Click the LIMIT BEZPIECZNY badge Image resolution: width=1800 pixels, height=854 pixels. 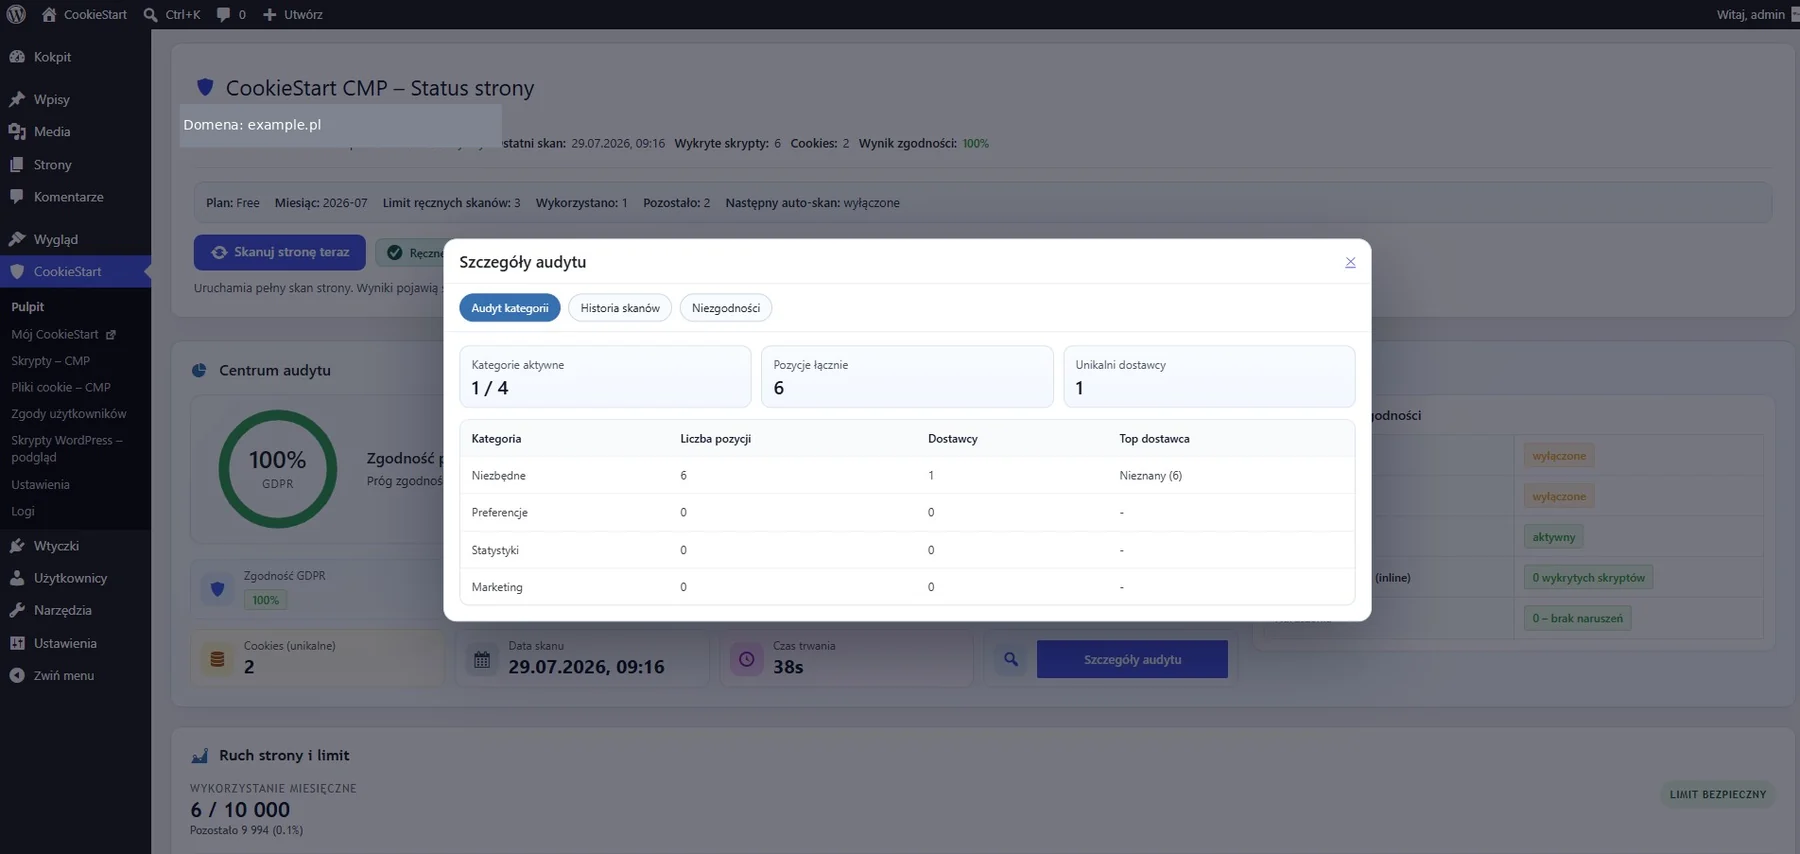[x=1718, y=794]
